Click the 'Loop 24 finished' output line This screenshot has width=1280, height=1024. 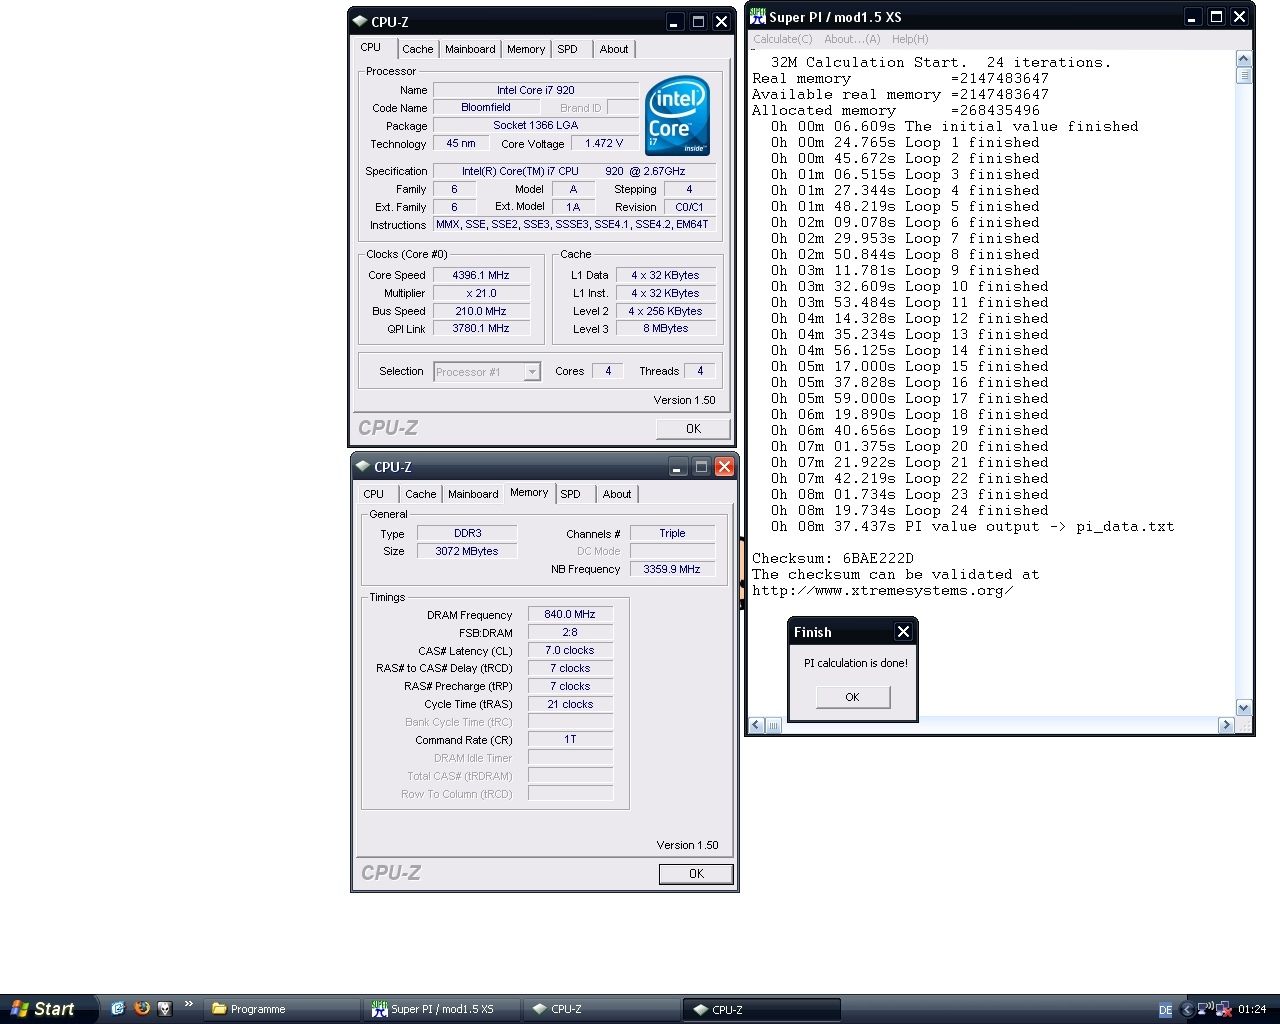(x=910, y=511)
